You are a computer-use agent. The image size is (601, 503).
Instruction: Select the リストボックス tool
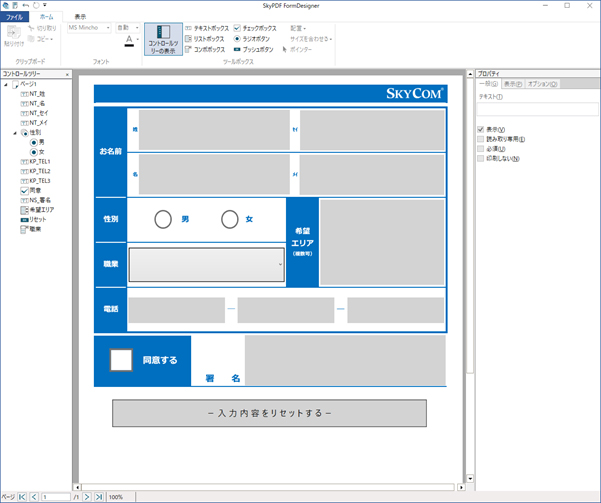(x=204, y=39)
